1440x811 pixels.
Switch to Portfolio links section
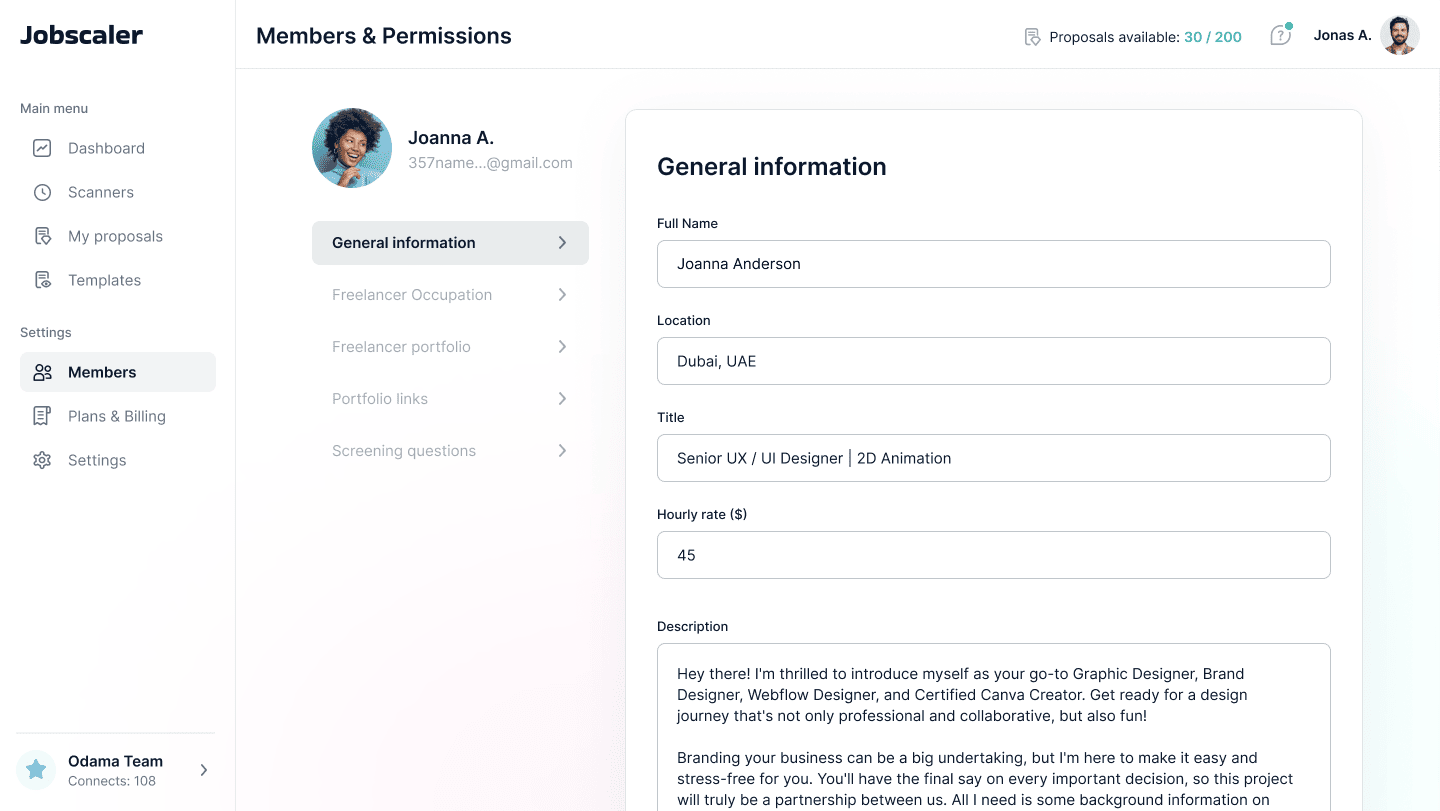450,399
